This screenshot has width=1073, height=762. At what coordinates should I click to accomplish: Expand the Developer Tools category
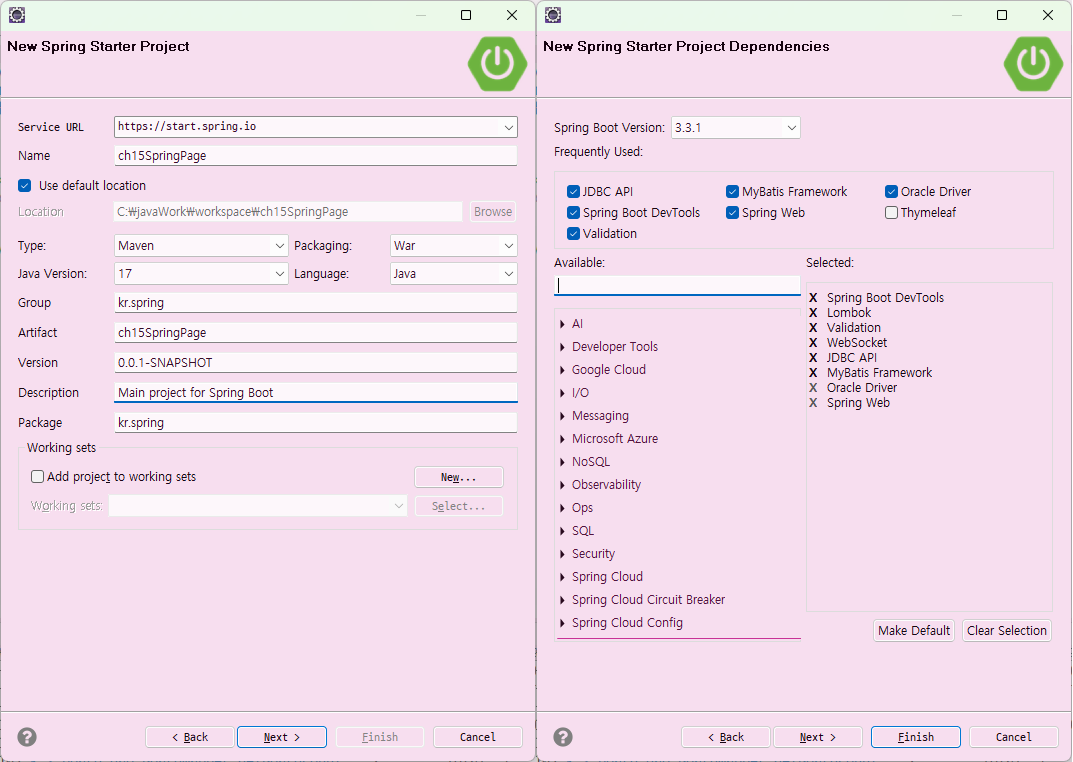[563, 347]
